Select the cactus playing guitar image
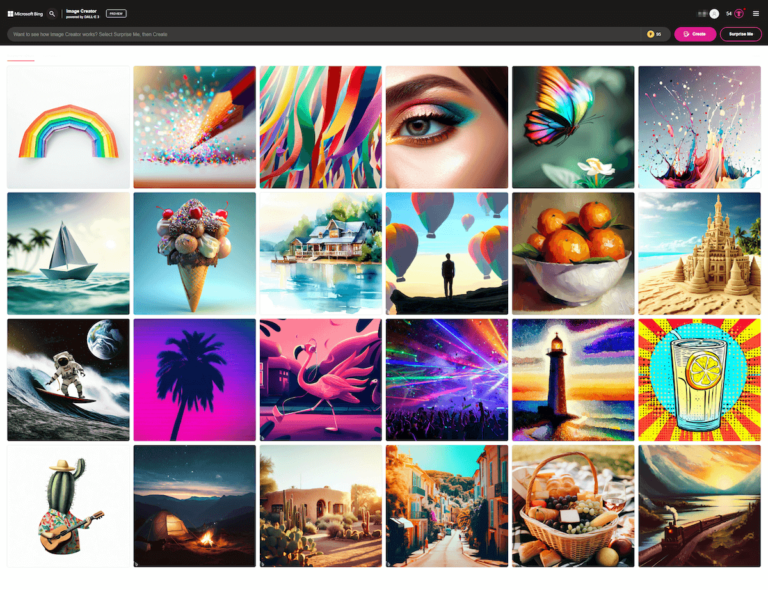This screenshot has width=768, height=590. pyautogui.click(x=68, y=506)
